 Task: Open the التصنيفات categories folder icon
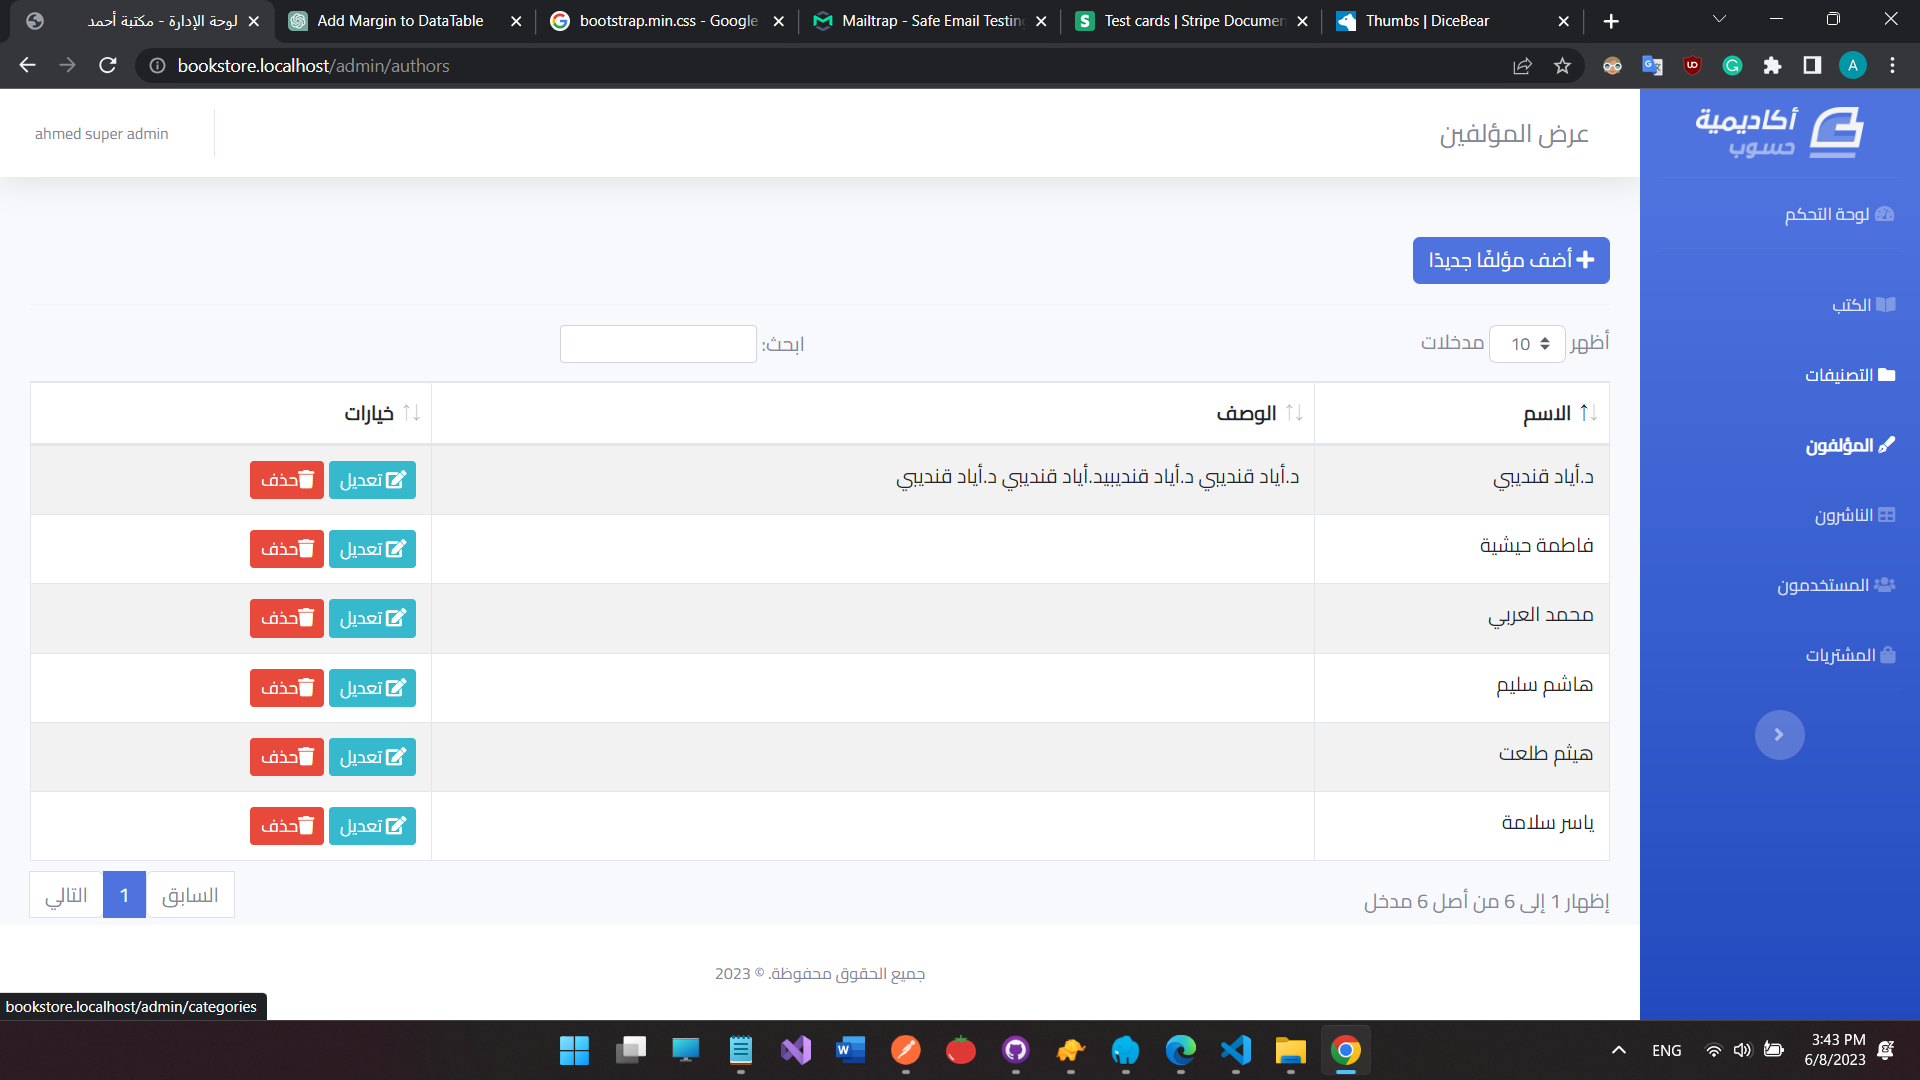(x=1886, y=374)
